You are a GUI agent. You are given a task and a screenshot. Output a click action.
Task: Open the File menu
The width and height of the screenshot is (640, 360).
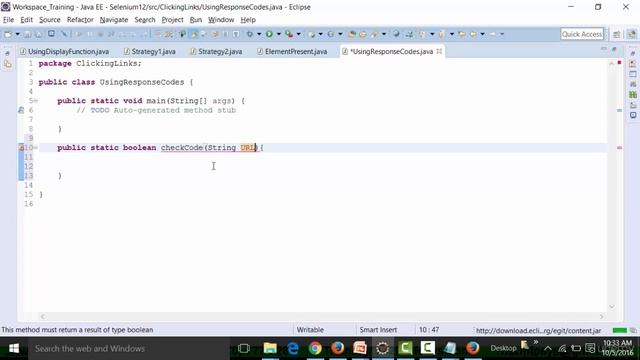click(x=8, y=20)
